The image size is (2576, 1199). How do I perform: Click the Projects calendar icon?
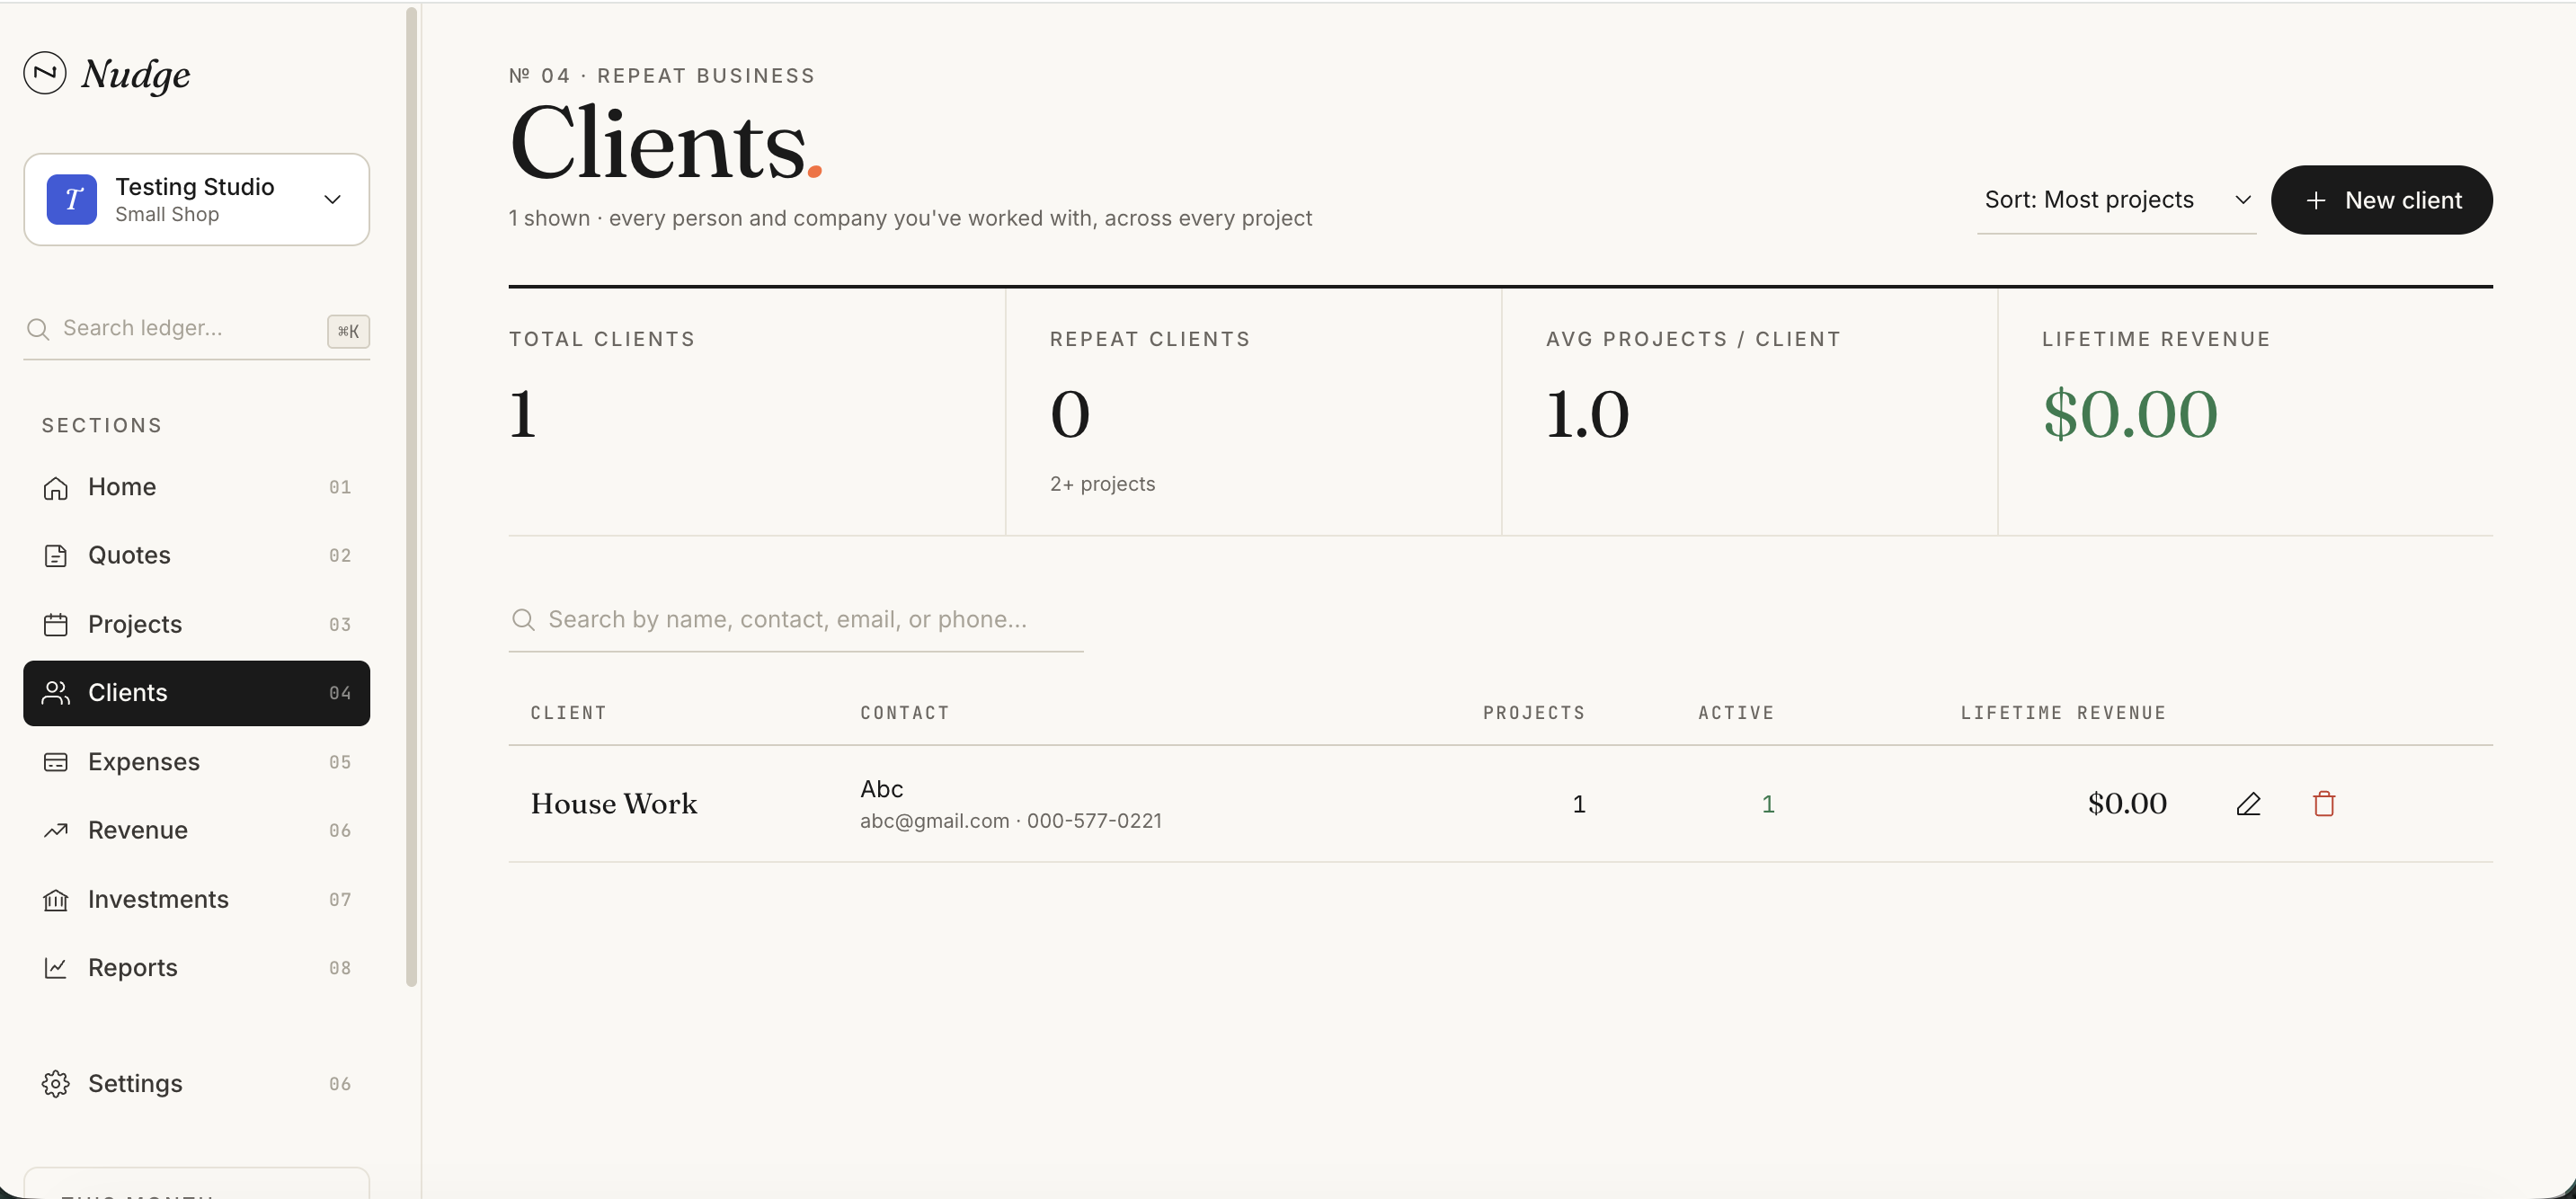point(56,625)
